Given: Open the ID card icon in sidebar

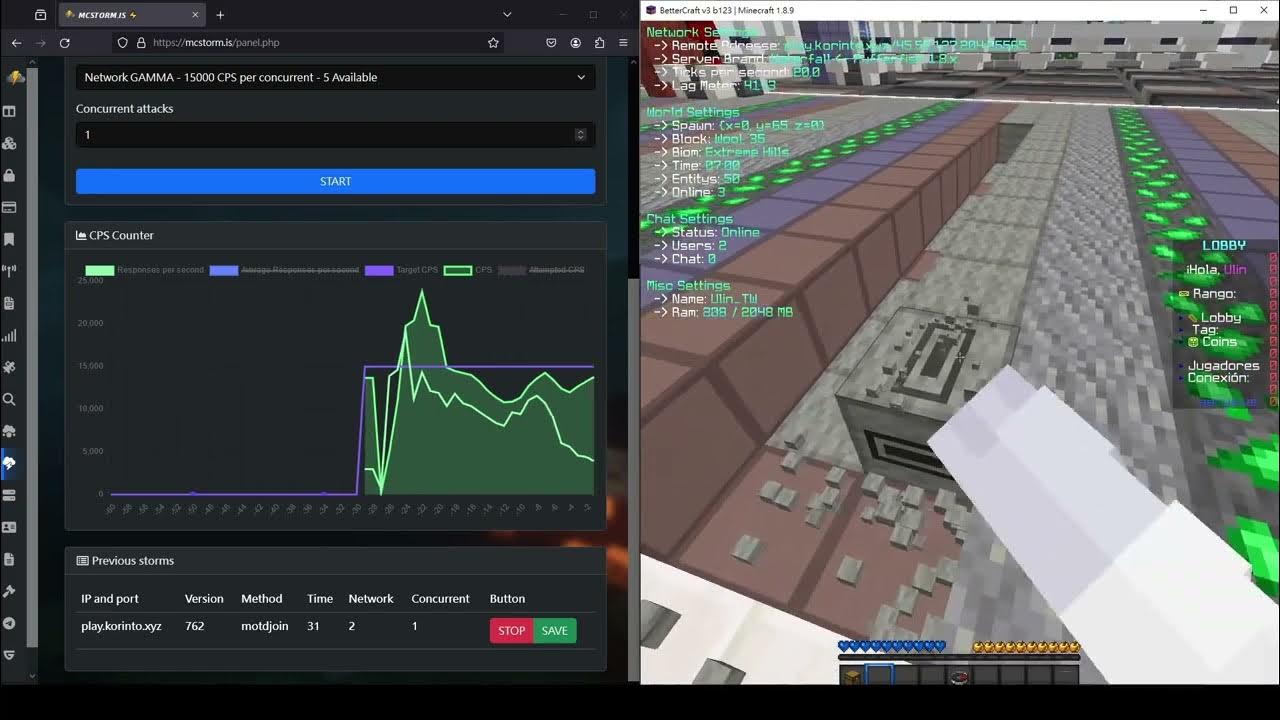Looking at the screenshot, I should 9,527.
